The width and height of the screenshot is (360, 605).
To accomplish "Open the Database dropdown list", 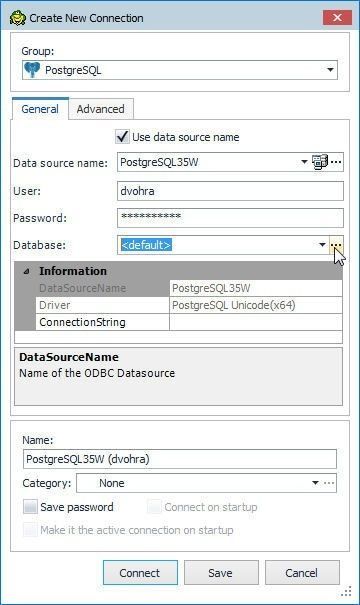I will (322, 245).
